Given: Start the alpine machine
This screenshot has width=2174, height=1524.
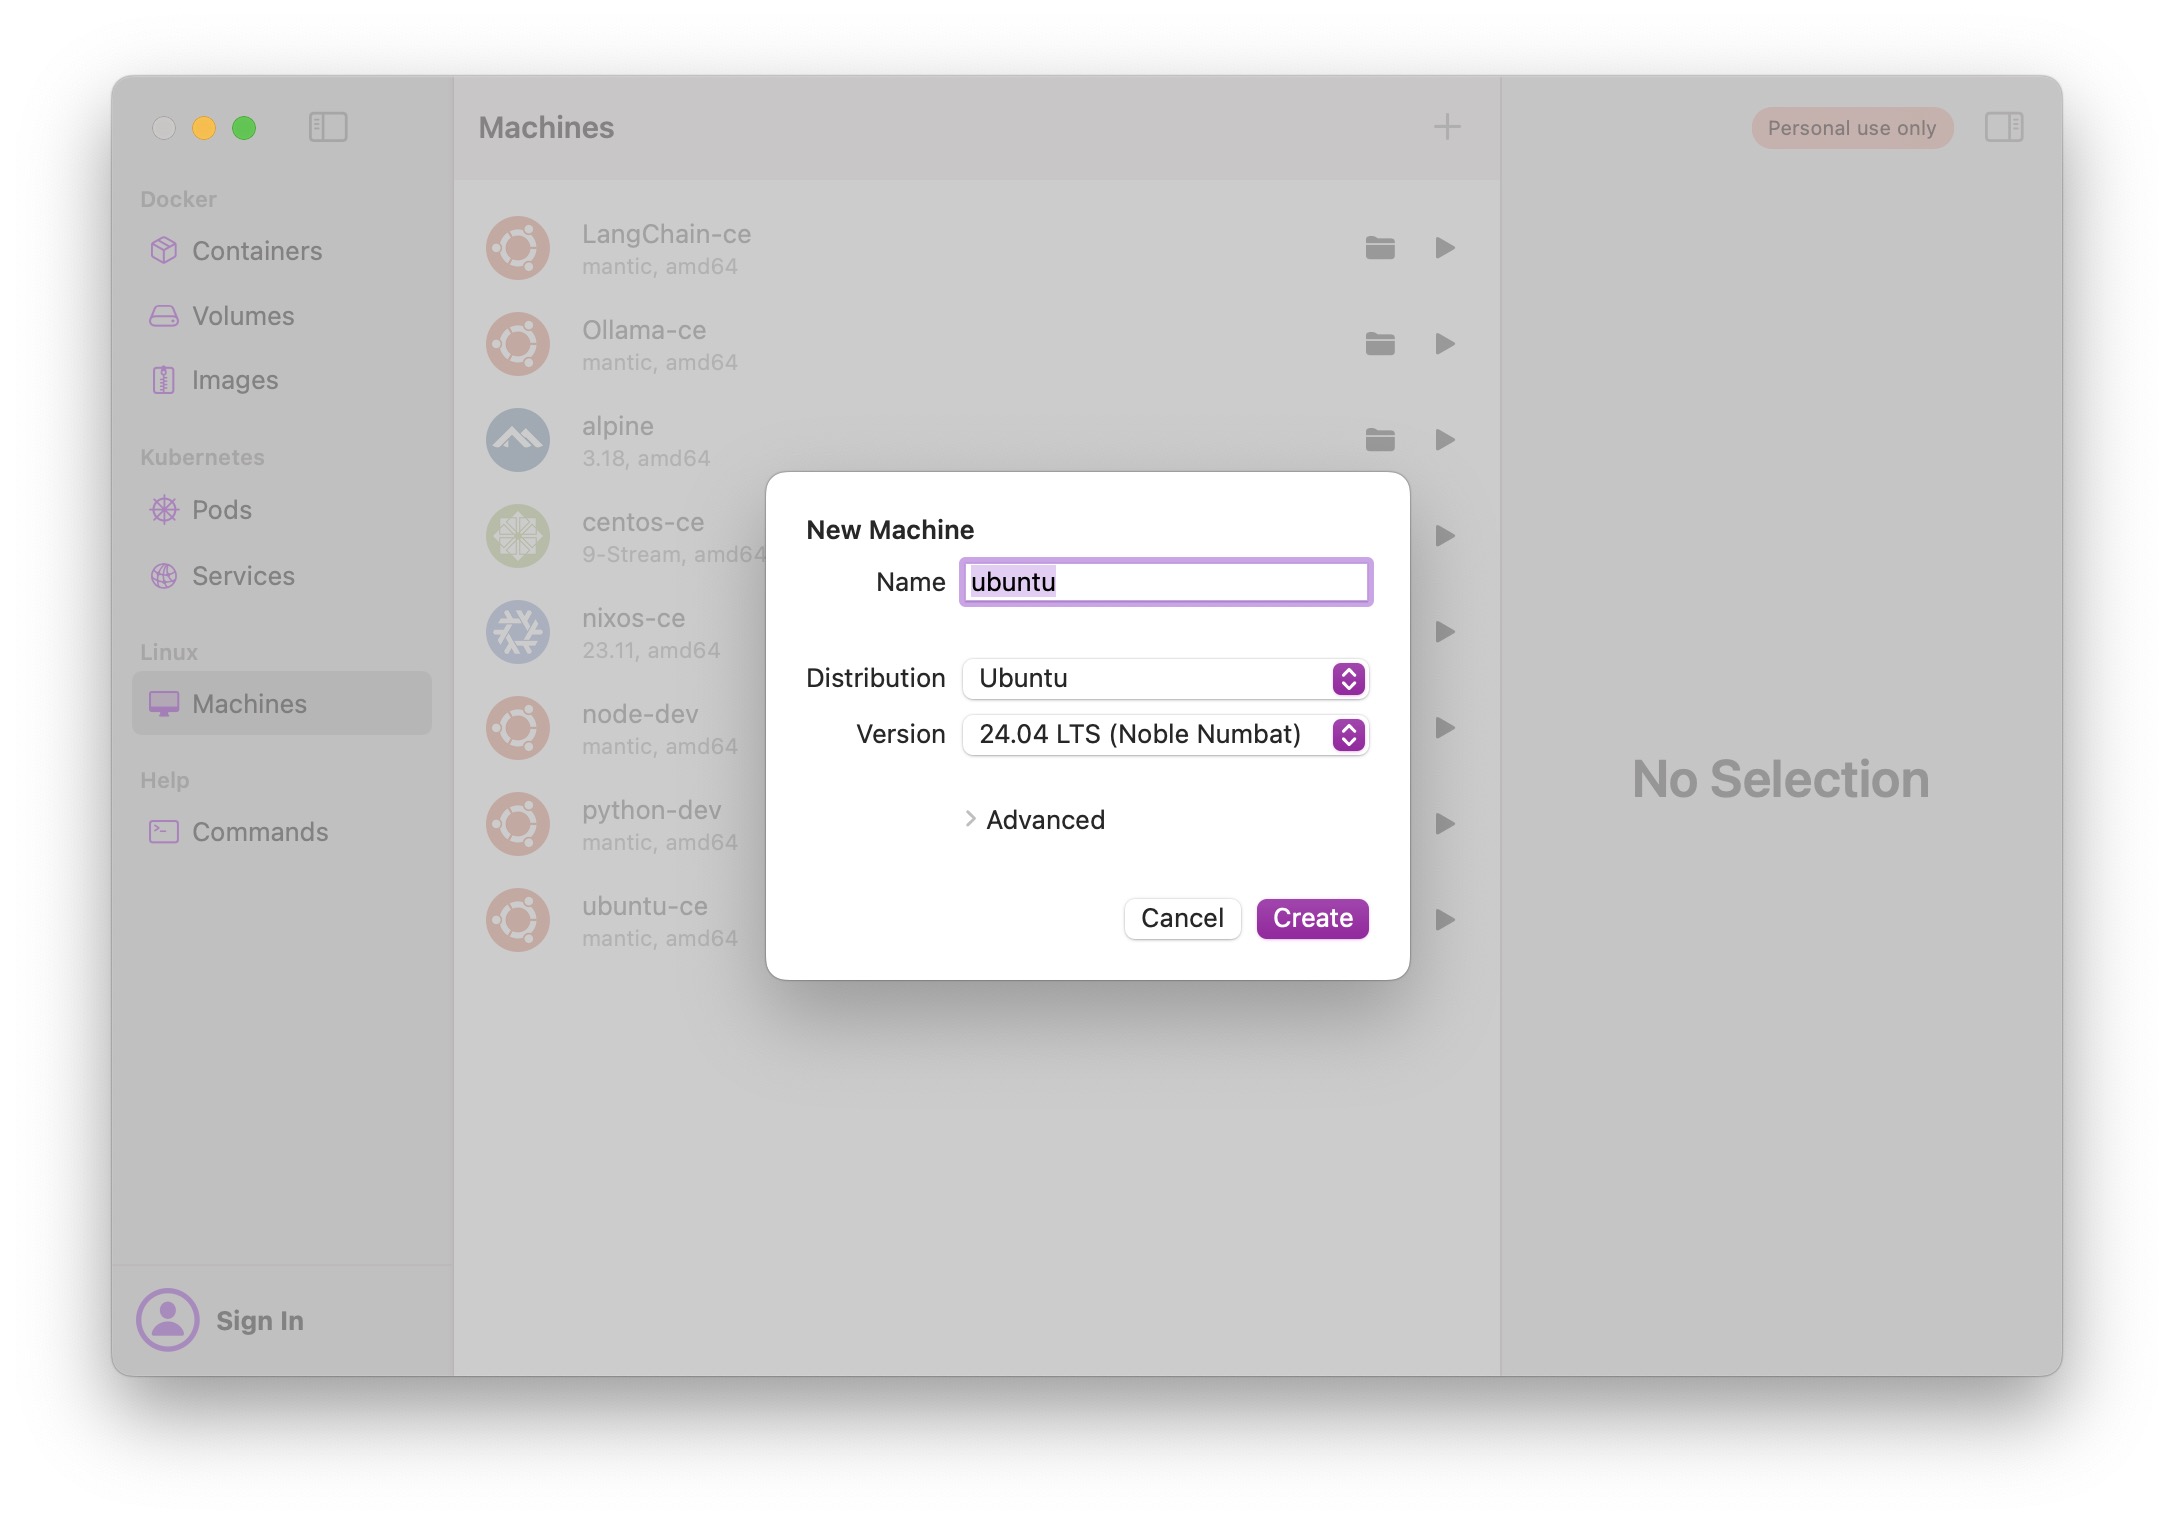Looking at the screenshot, I should tap(1445, 440).
